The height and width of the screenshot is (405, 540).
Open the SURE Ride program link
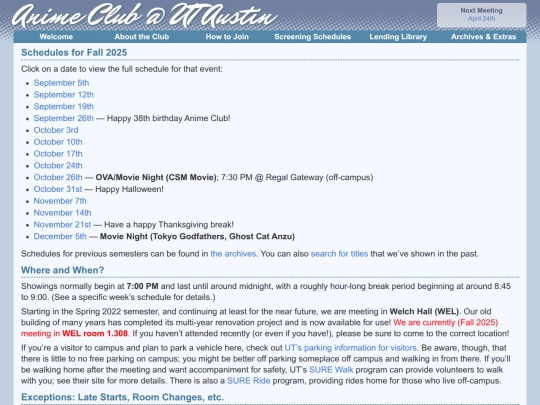tap(249, 381)
